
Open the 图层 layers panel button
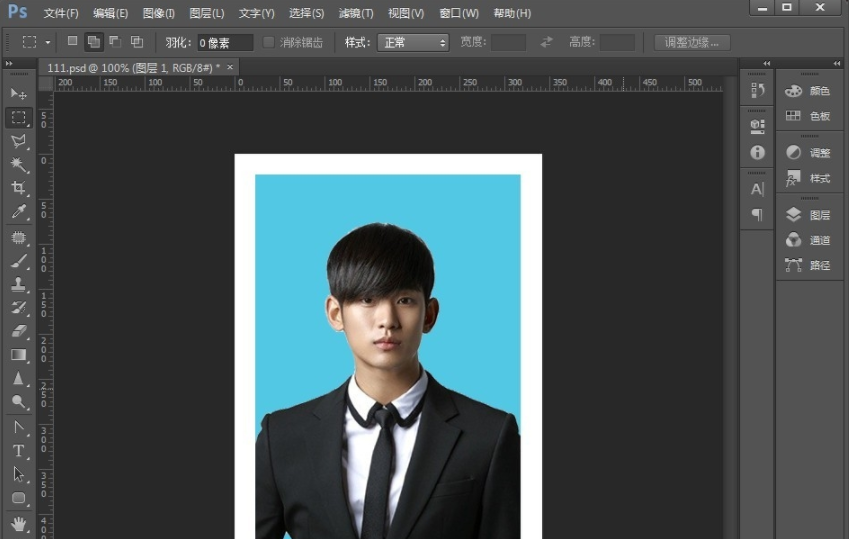pyautogui.click(x=809, y=215)
